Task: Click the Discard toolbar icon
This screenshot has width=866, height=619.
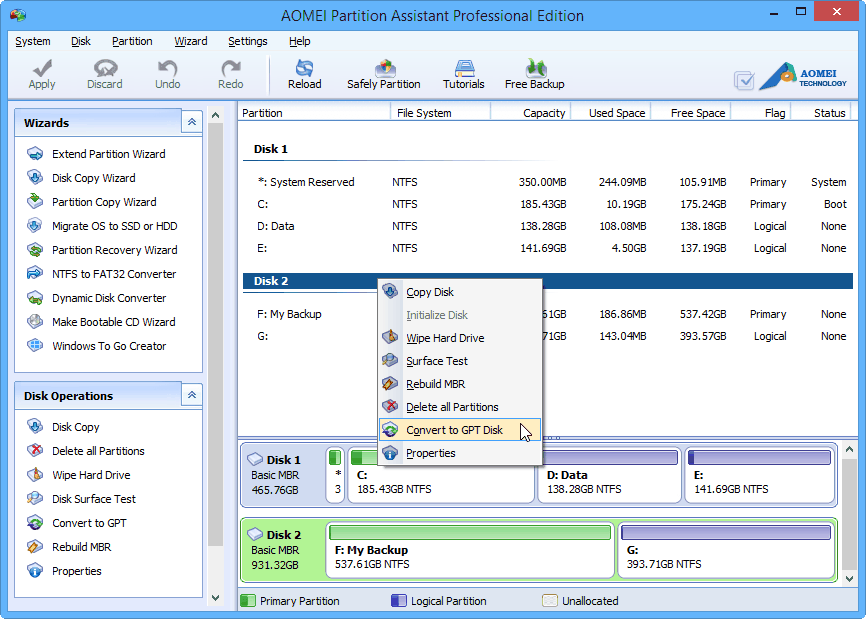Action: (x=104, y=73)
